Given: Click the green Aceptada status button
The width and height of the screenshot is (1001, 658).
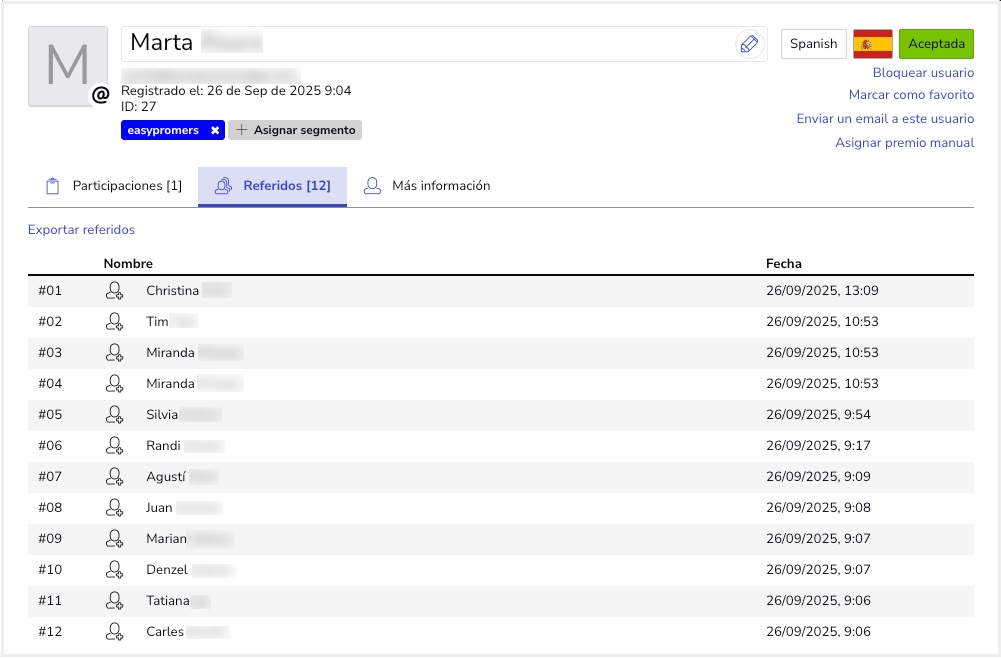Looking at the screenshot, I should pyautogui.click(x=936, y=44).
